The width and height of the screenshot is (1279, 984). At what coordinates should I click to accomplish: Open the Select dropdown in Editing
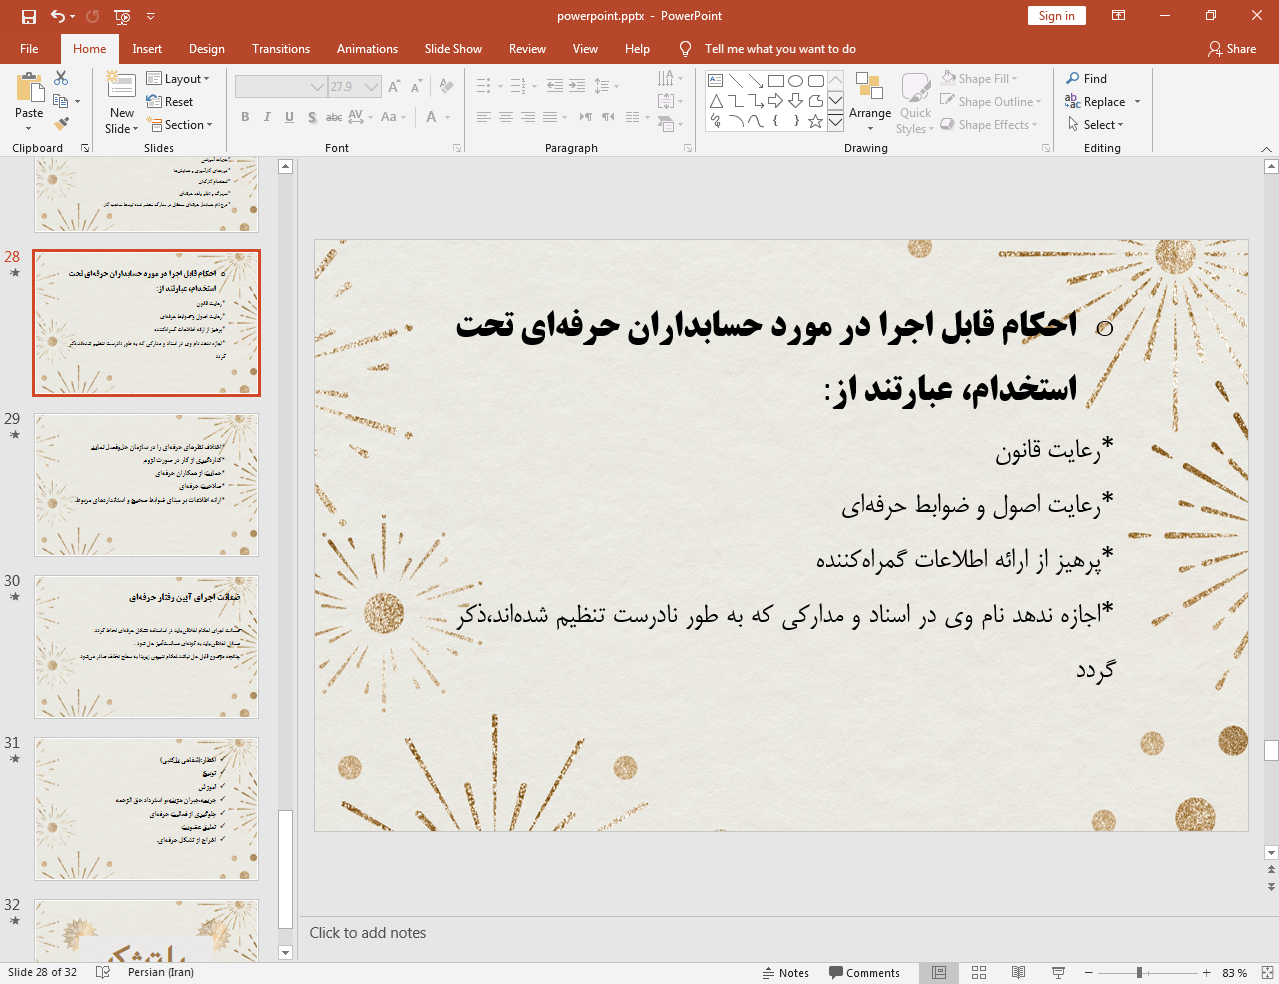1096,125
